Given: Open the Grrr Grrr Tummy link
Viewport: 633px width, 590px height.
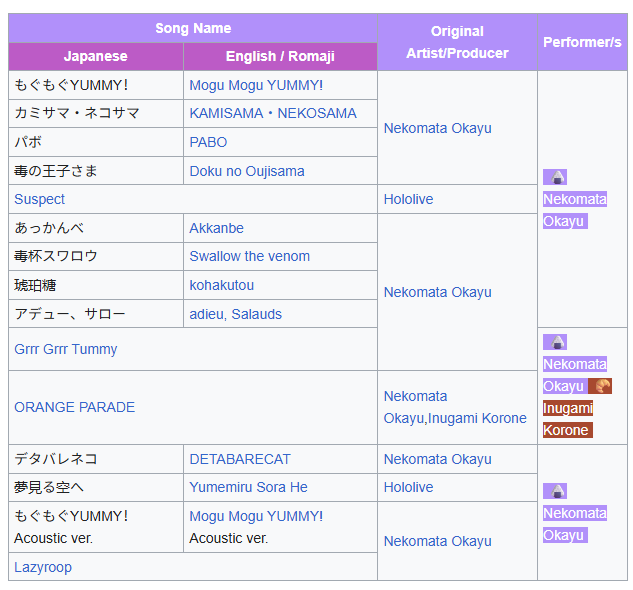Looking at the screenshot, I should (x=66, y=349).
